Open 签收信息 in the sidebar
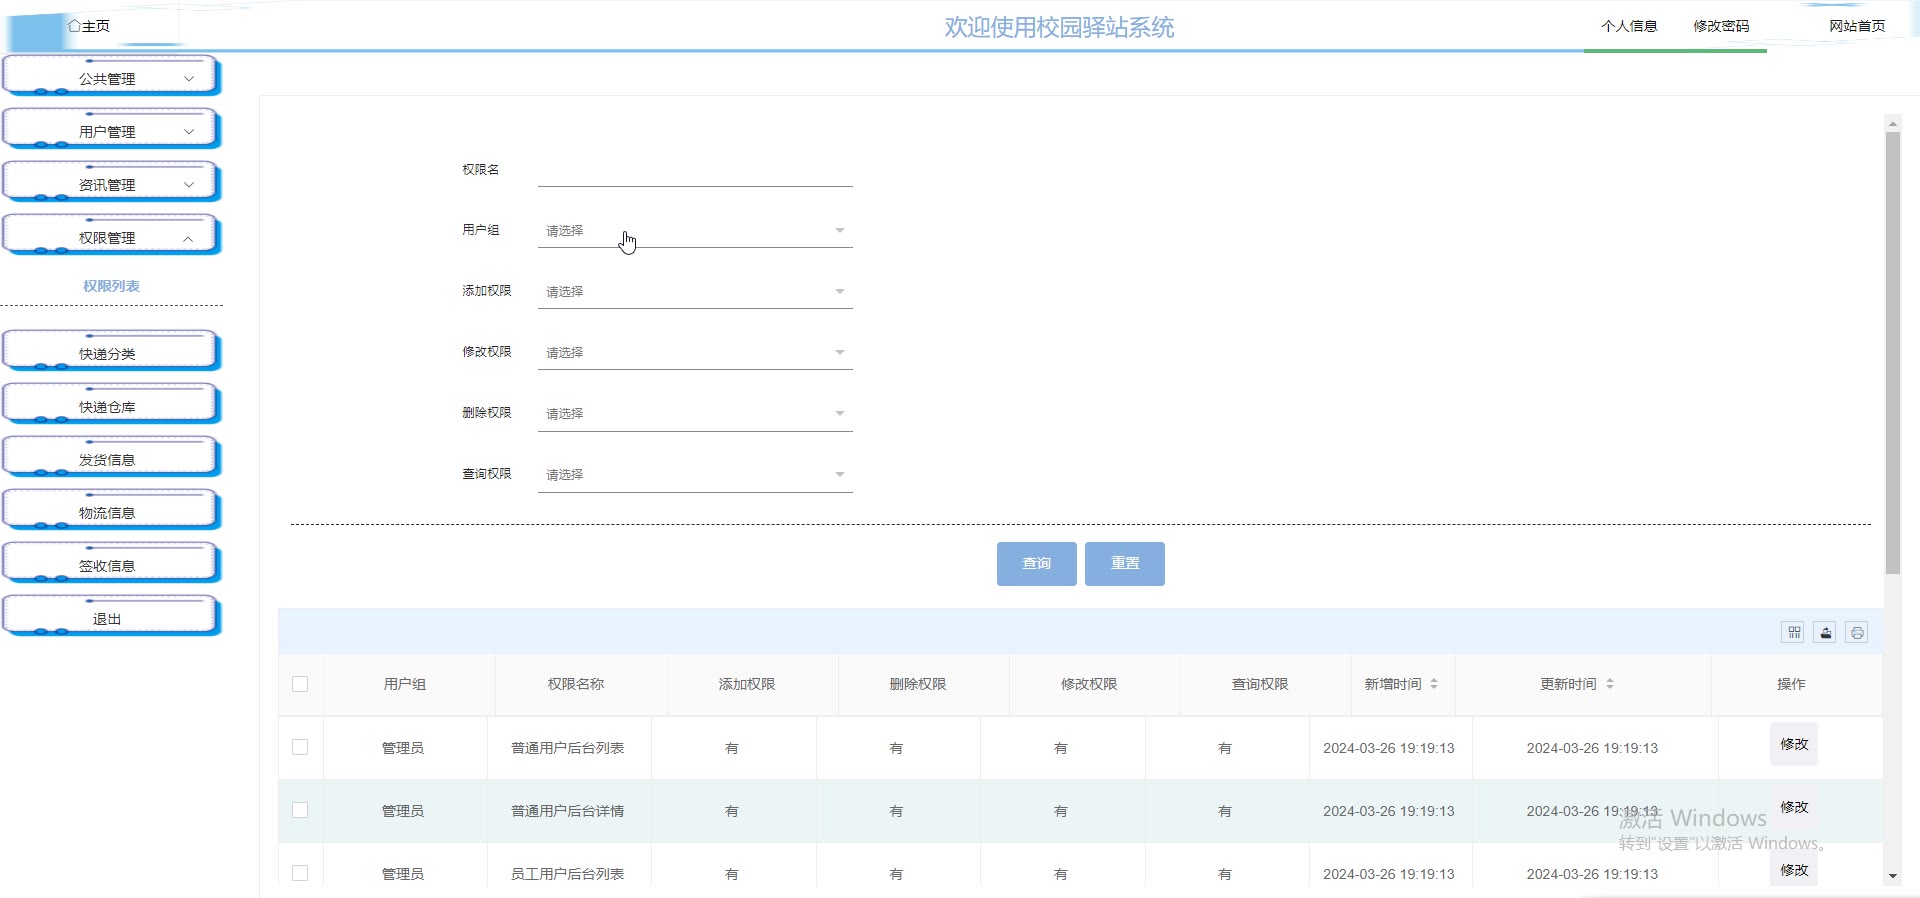This screenshot has width=1920, height=898. [x=110, y=565]
